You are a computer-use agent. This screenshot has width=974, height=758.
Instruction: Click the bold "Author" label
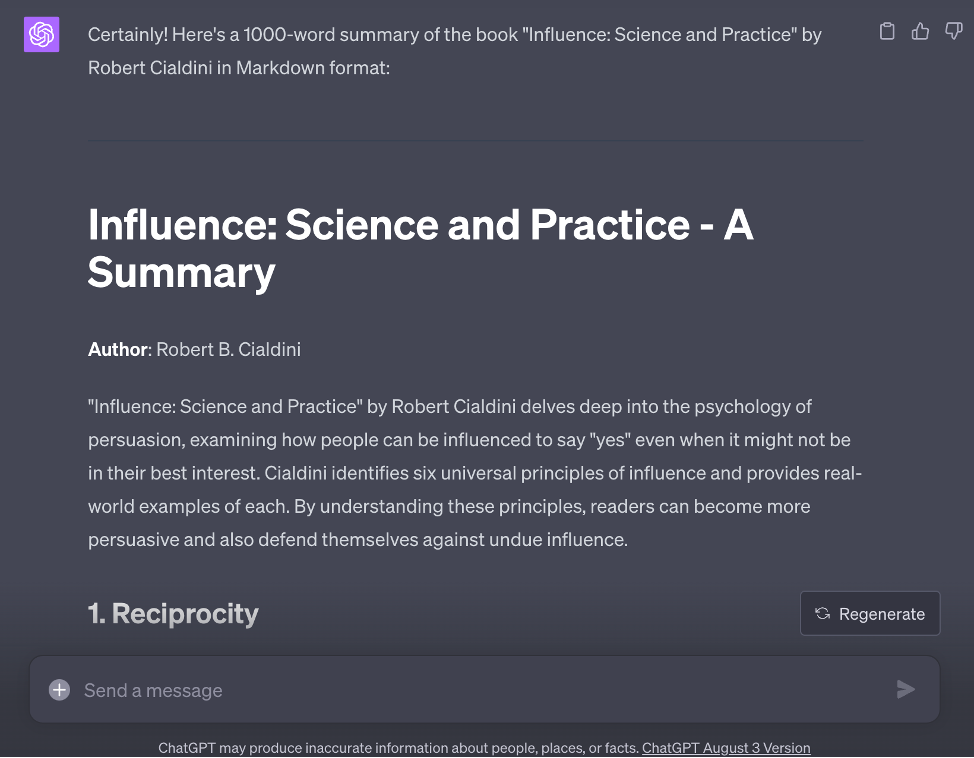click(117, 350)
